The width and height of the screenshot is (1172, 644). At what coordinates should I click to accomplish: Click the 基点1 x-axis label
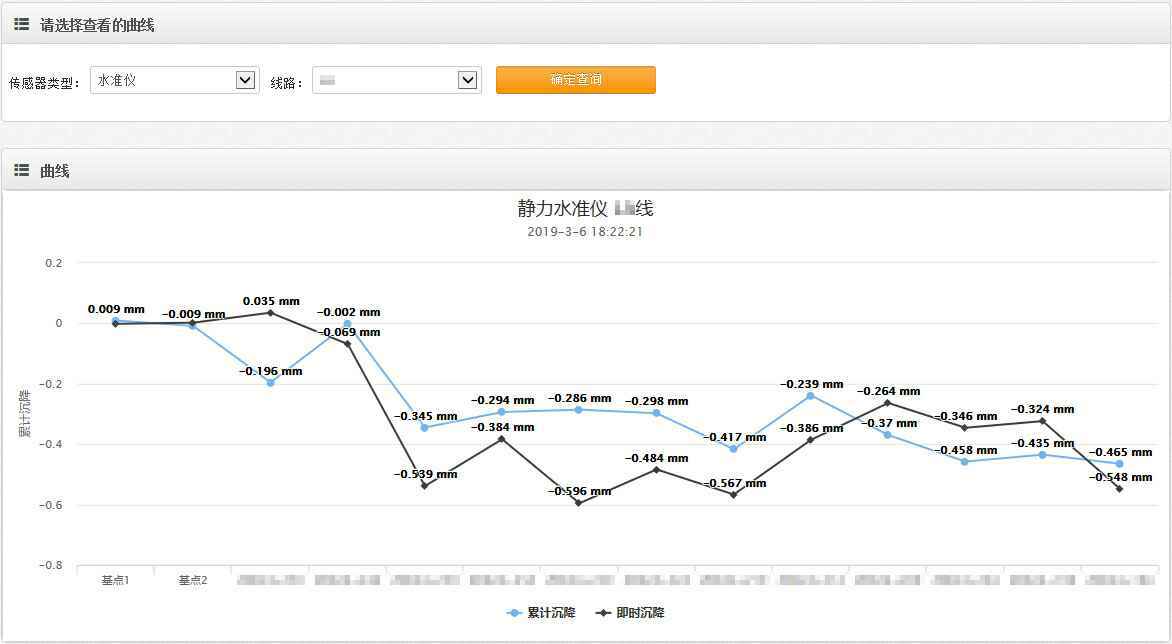point(115,580)
